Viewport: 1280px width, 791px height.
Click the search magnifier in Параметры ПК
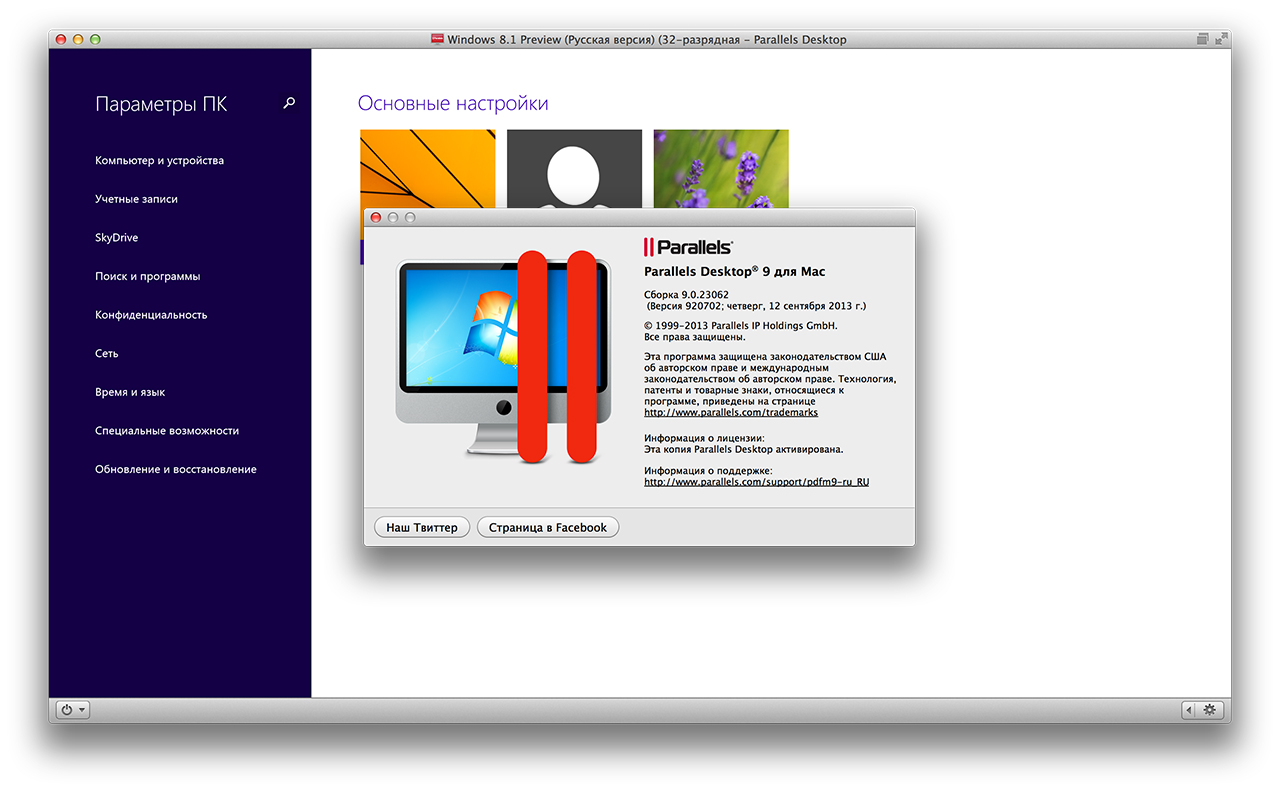pos(289,103)
